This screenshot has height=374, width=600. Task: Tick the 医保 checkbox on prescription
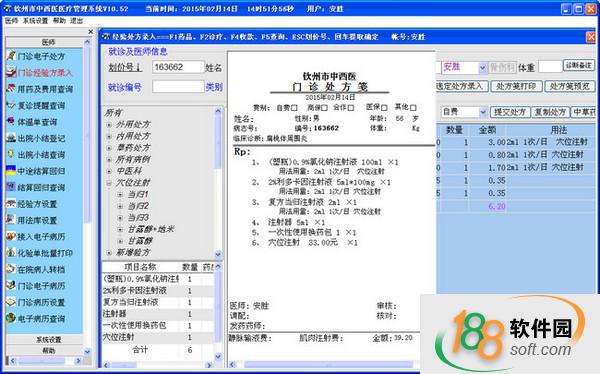tap(384, 108)
